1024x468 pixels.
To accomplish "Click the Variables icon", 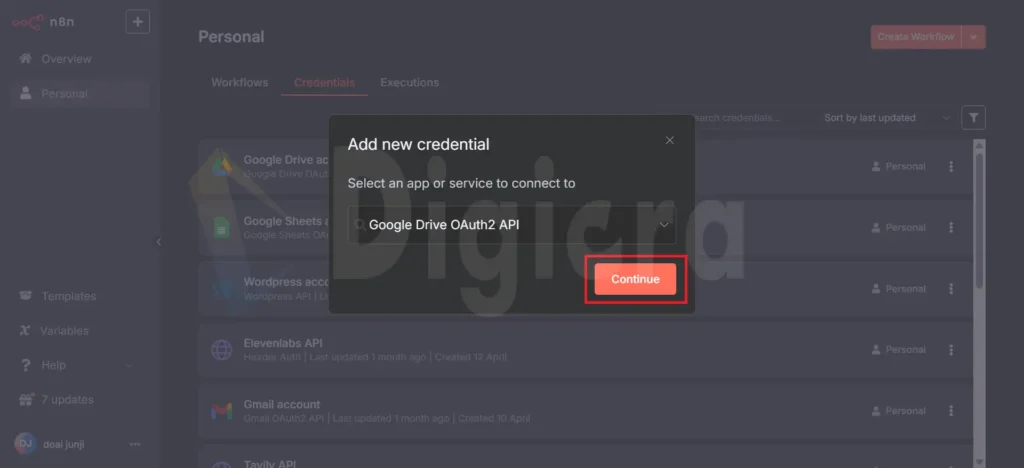I will pyautogui.click(x=25, y=331).
